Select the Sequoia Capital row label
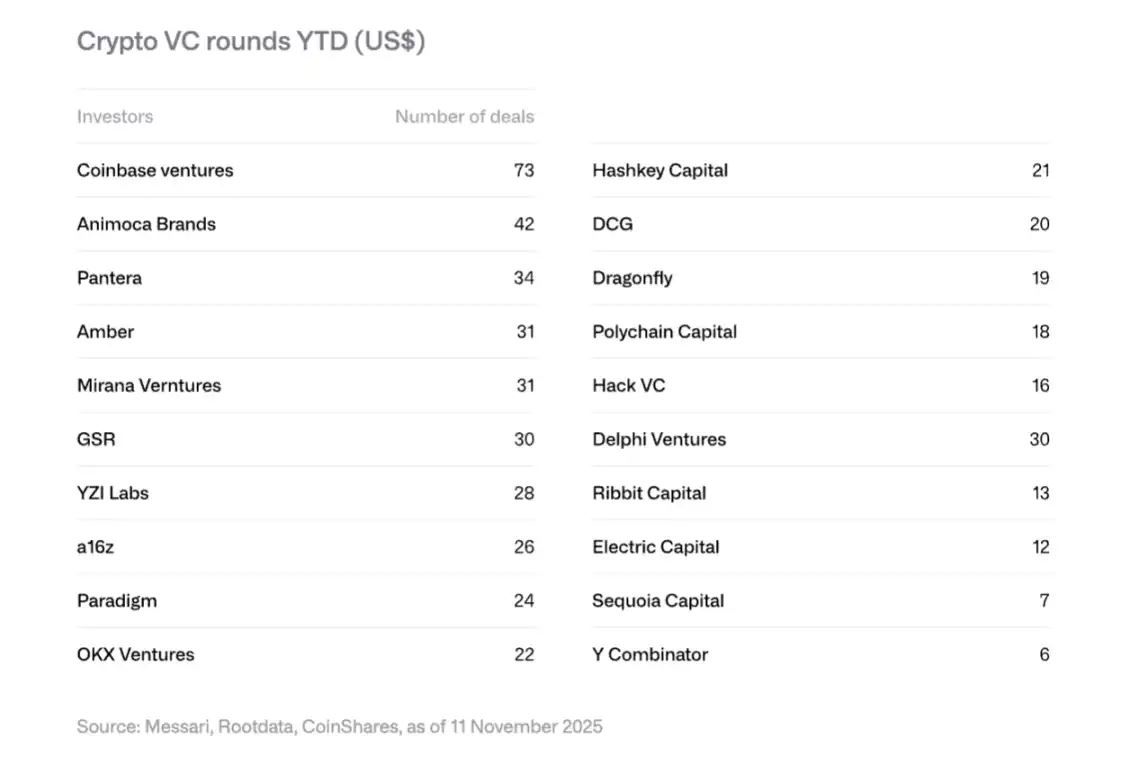1139x774 pixels. tap(657, 600)
